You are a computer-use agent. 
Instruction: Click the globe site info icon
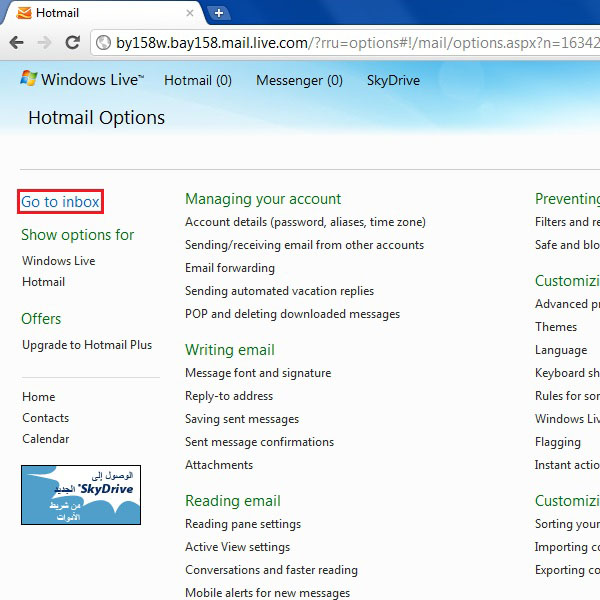103,42
